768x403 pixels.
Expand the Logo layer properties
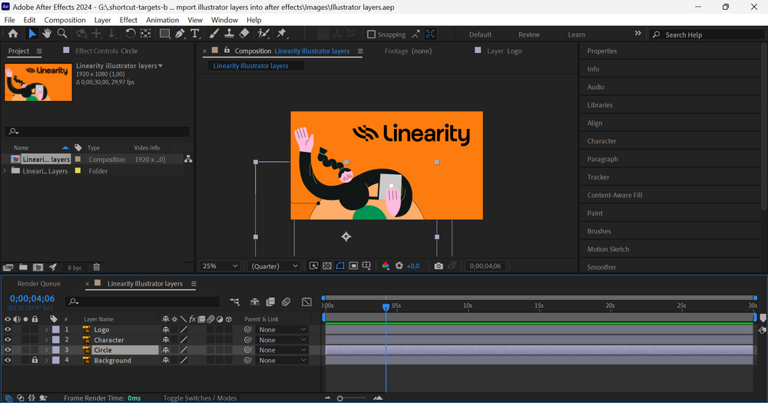tap(47, 330)
